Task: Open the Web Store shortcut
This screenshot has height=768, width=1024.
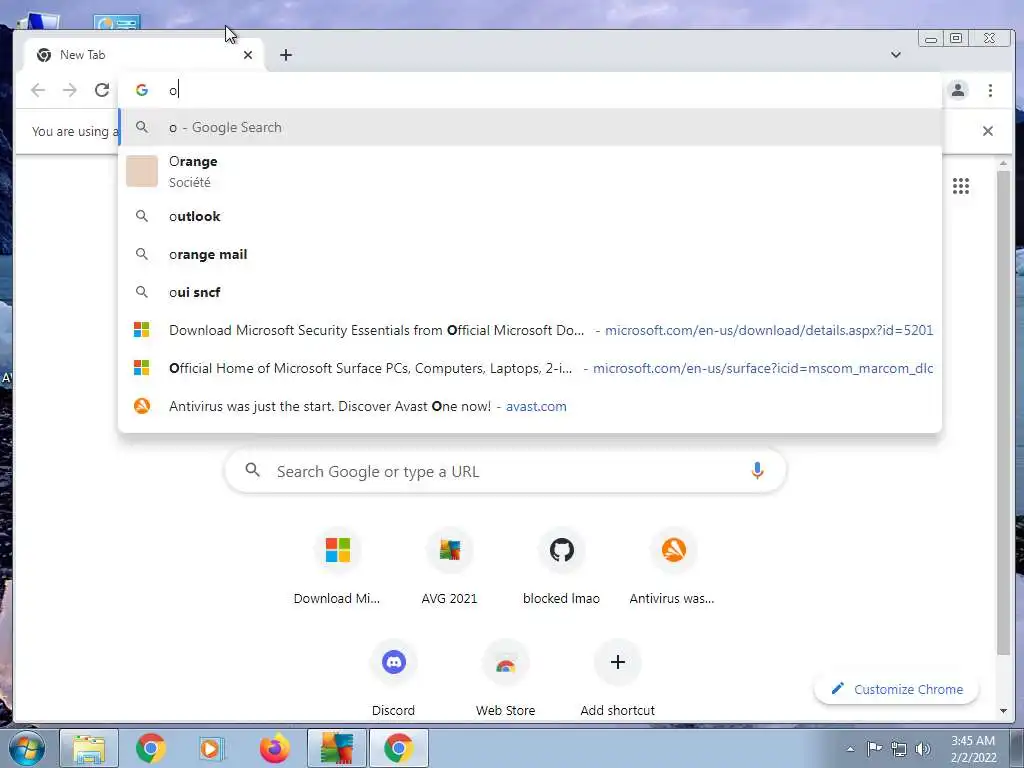Action: coord(505,679)
